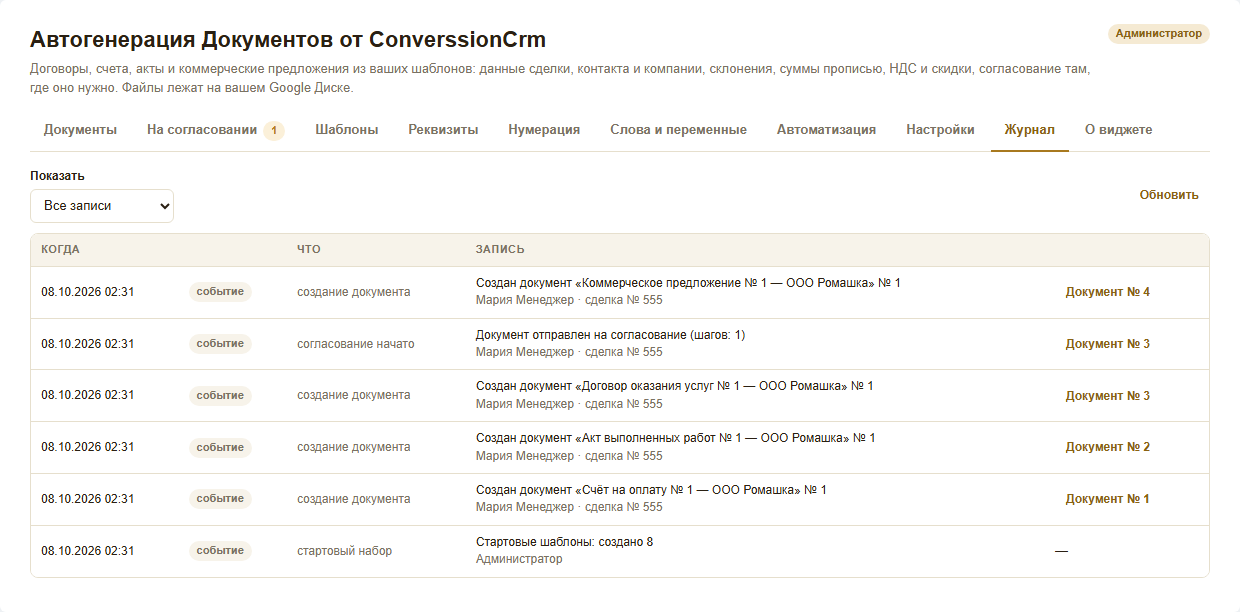Switch to the Автоматизация tab
The width and height of the screenshot is (1240, 612).
(x=826, y=130)
